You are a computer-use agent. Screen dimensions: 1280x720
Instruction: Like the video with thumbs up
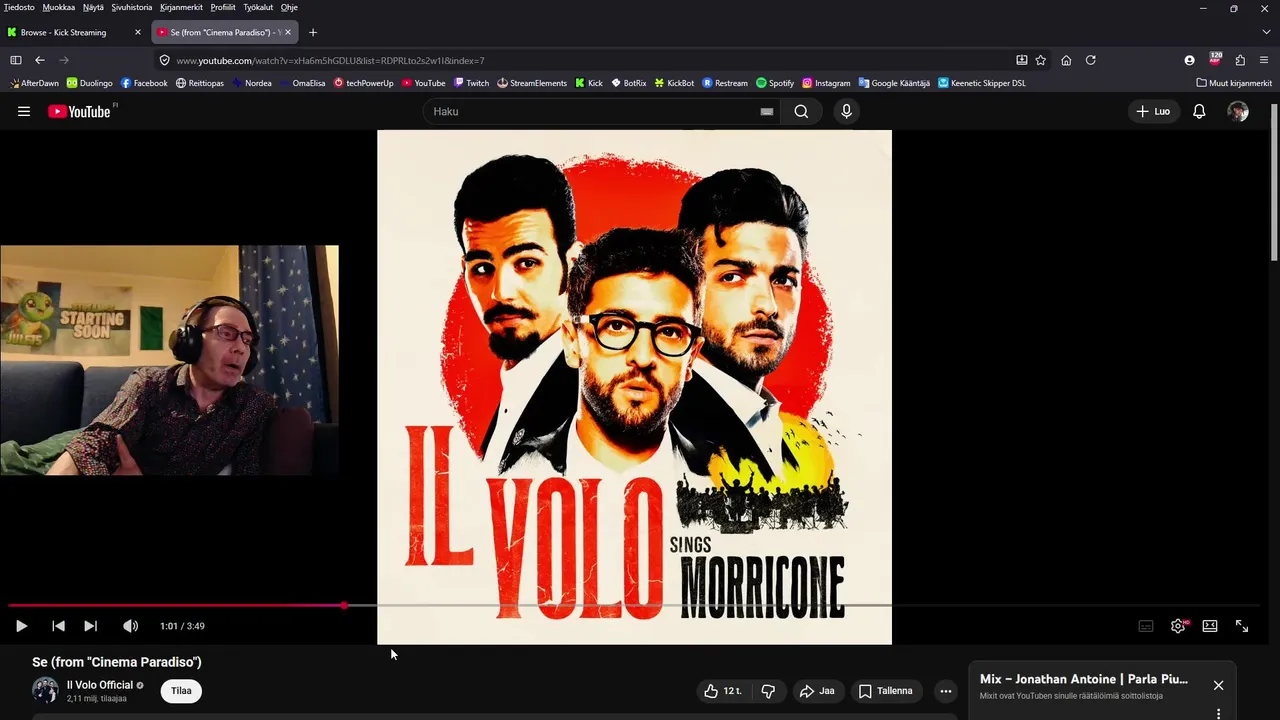pyautogui.click(x=723, y=691)
